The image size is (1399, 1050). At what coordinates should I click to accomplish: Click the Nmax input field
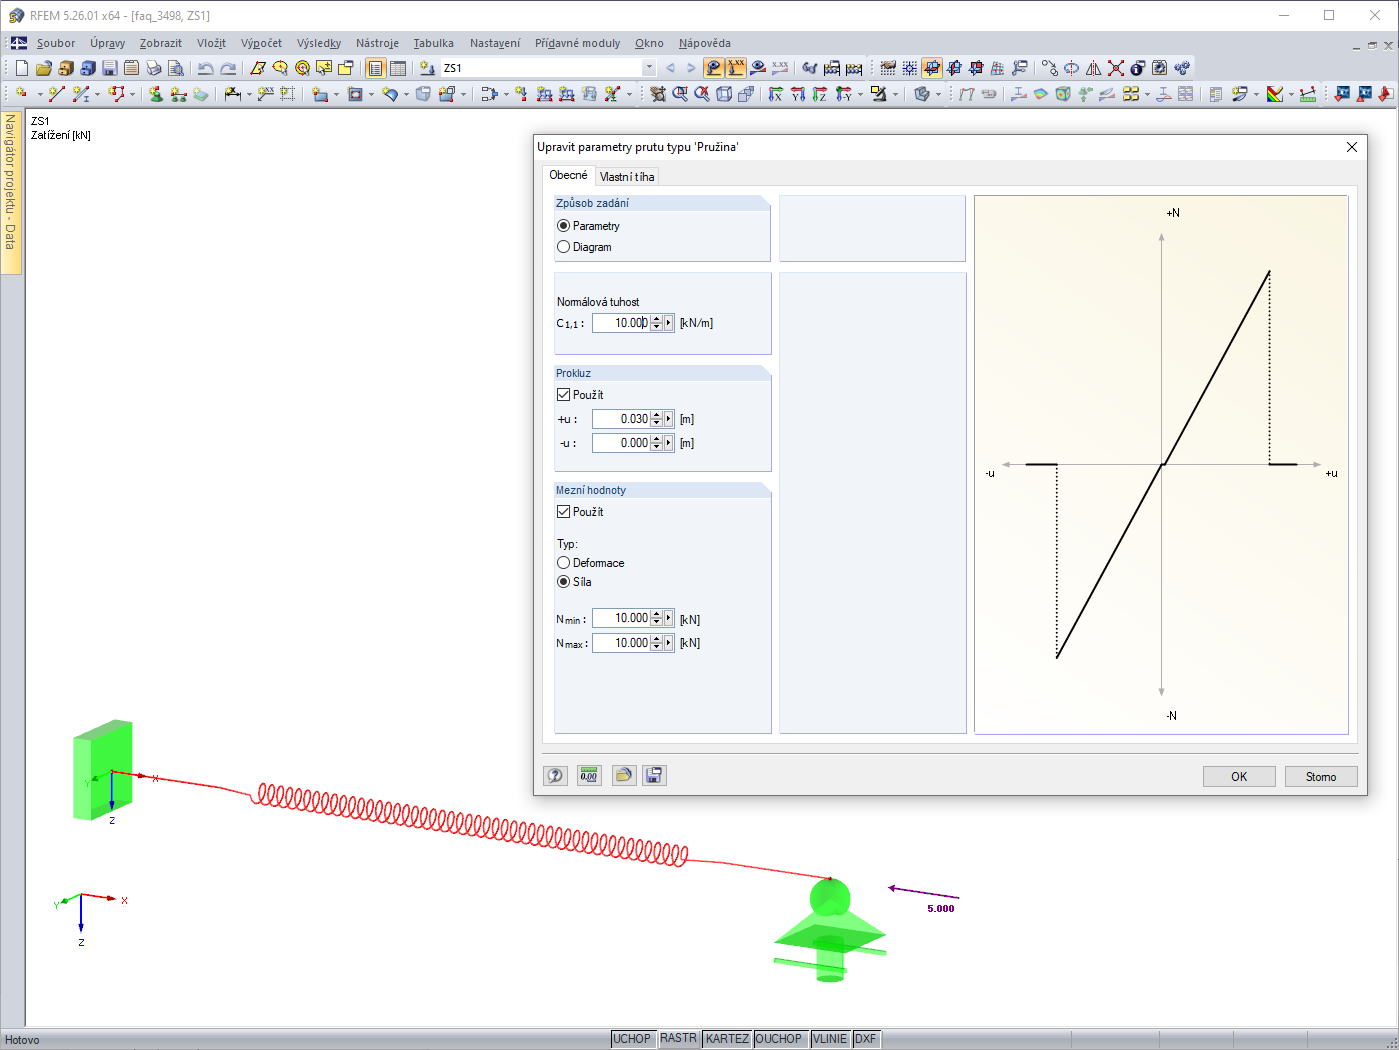[621, 643]
